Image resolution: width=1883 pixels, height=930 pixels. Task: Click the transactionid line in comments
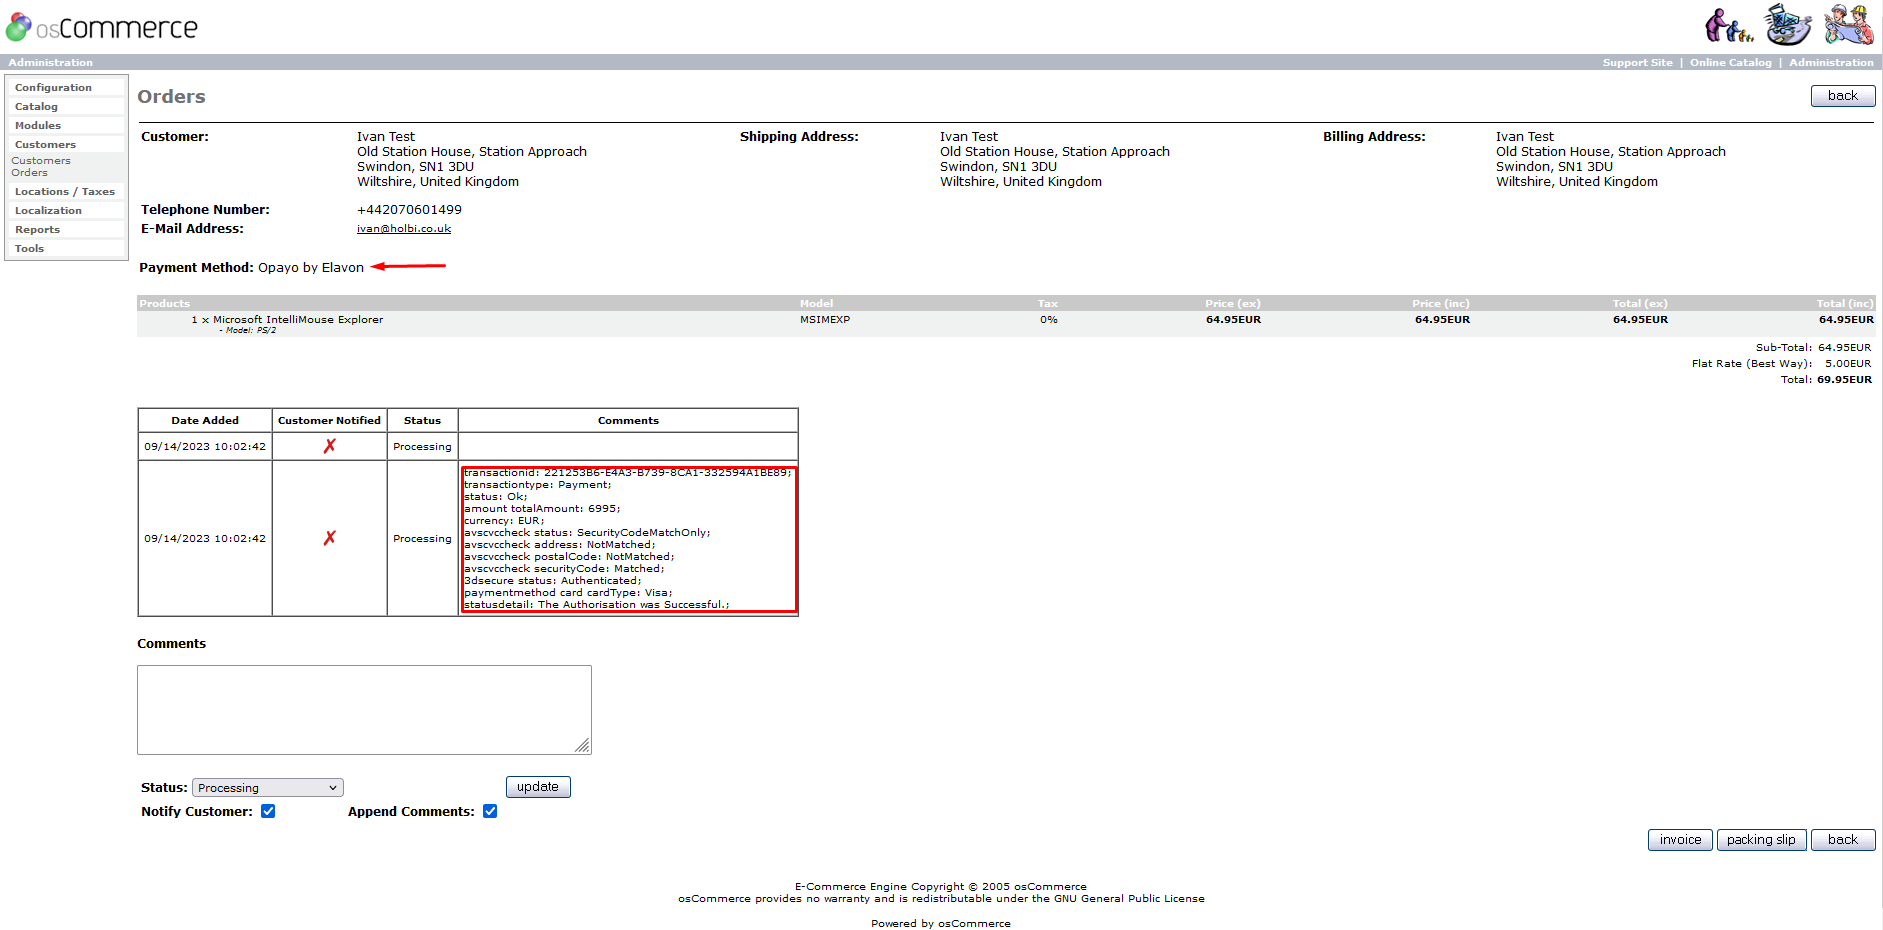pos(627,473)
